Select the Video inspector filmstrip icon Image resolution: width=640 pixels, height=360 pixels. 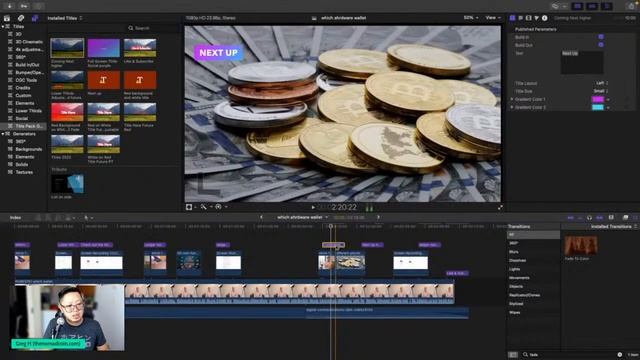(529, 18)
